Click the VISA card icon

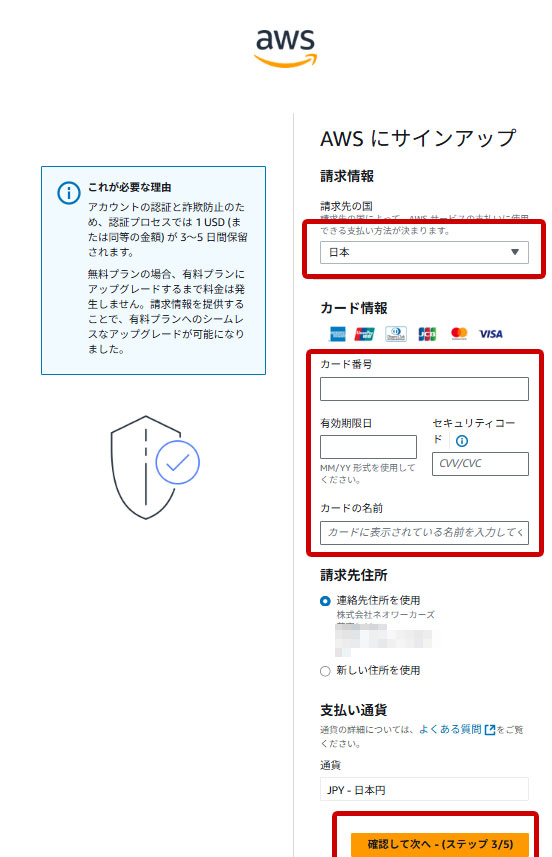491,334
